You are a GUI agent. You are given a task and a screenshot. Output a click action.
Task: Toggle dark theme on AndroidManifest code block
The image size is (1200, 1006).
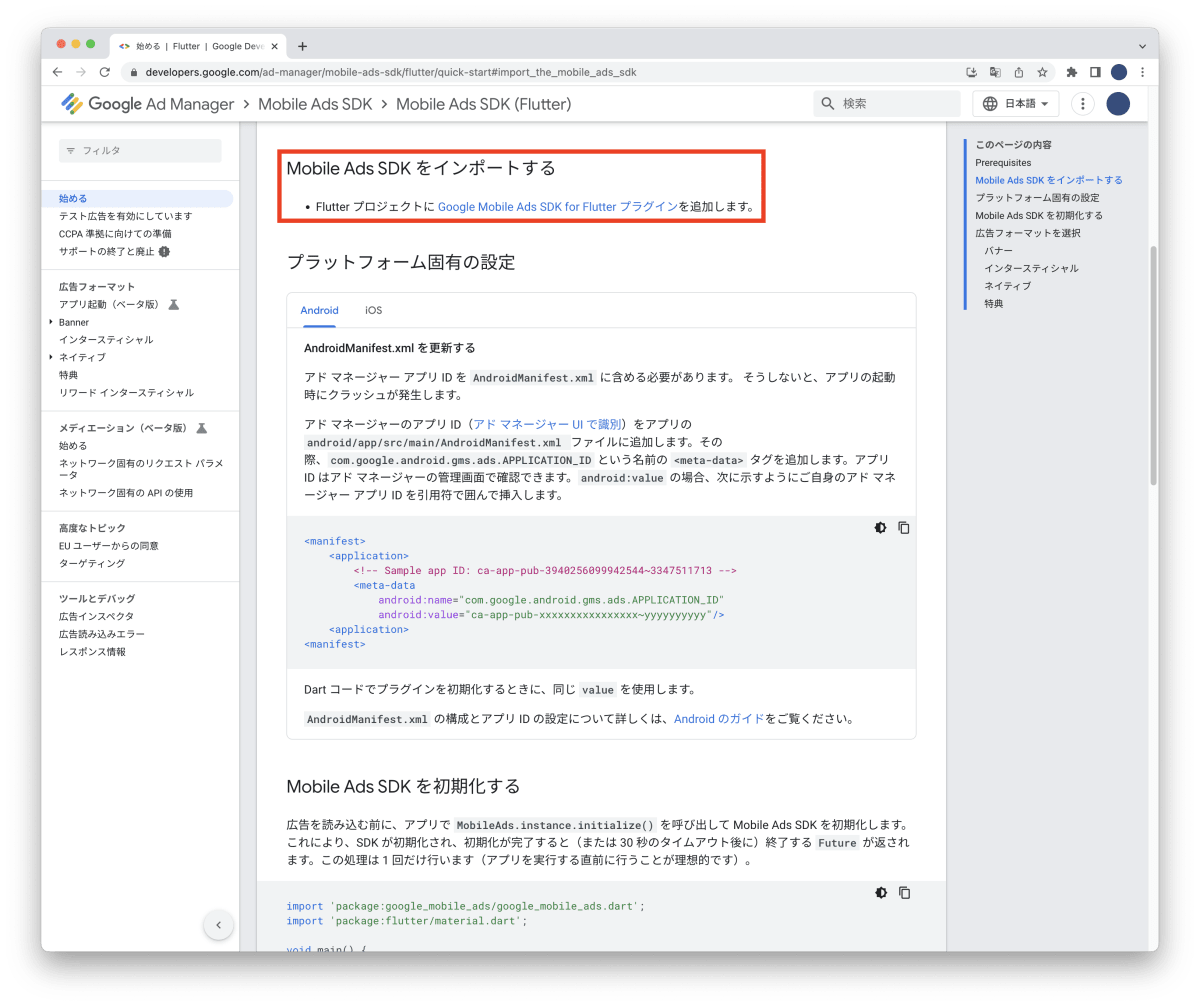[x=880, y=528]
